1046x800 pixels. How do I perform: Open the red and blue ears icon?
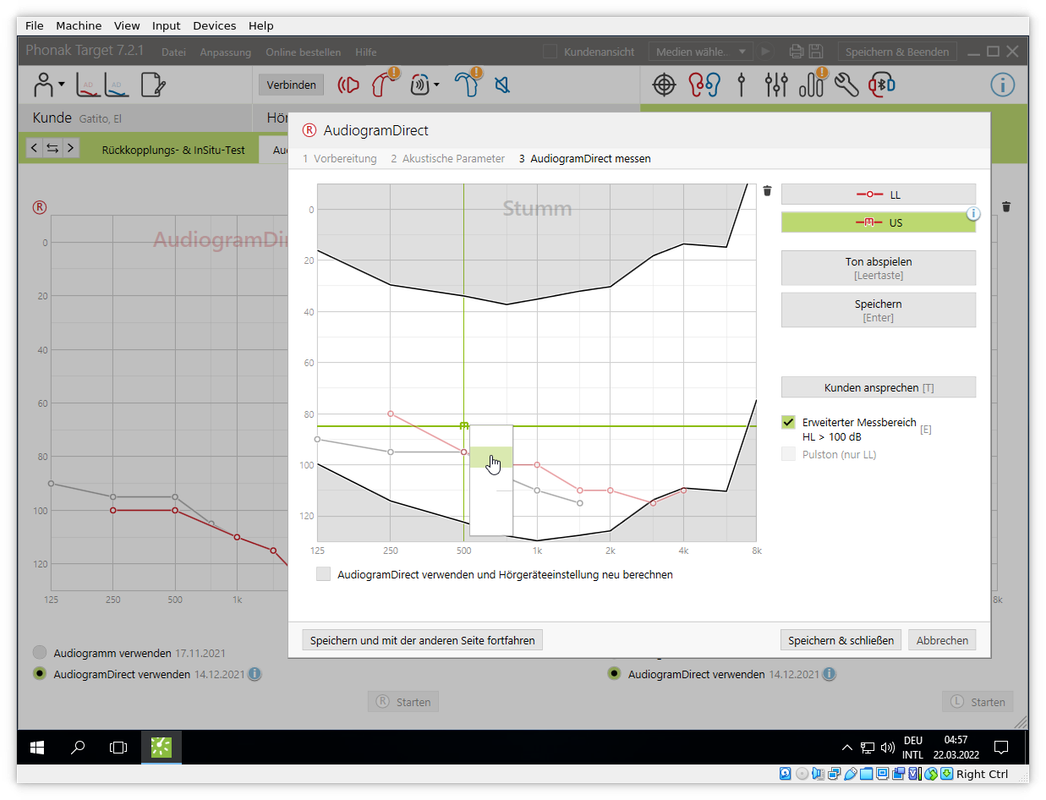click(x=704, y=85)
